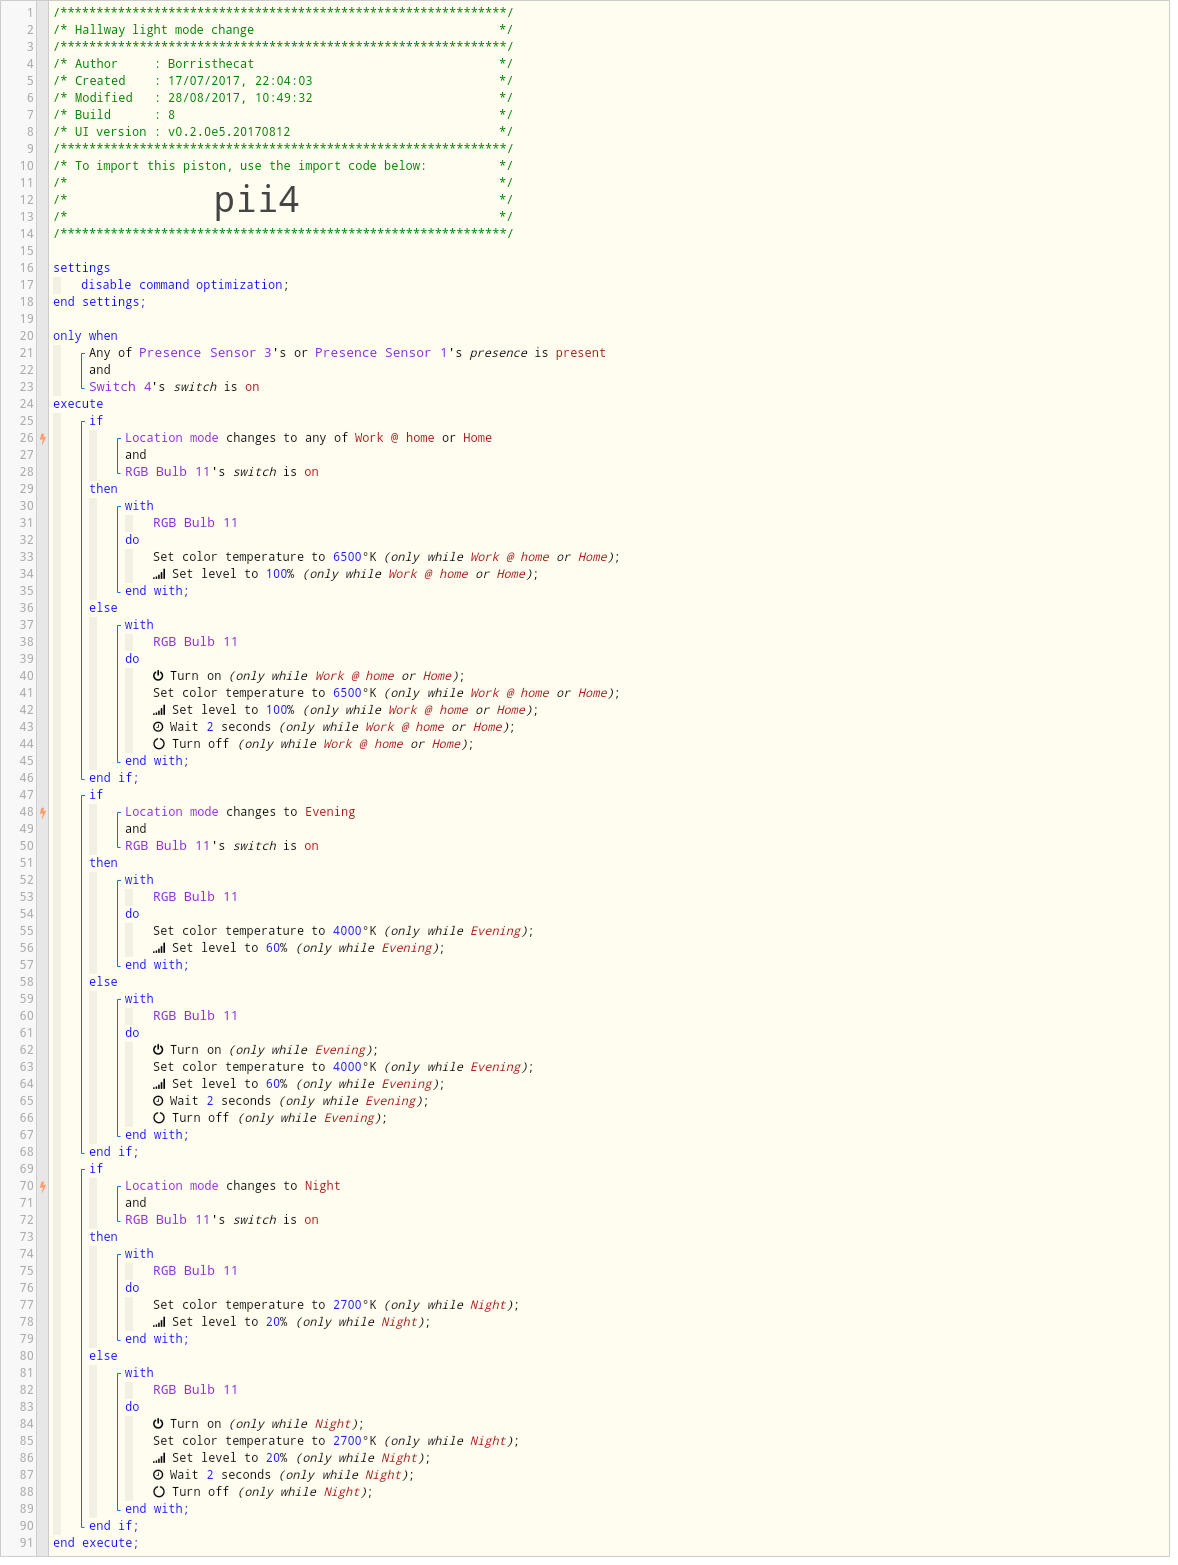
Task: Click the level bars icon on line 42
Action: [x=159, y=710]
